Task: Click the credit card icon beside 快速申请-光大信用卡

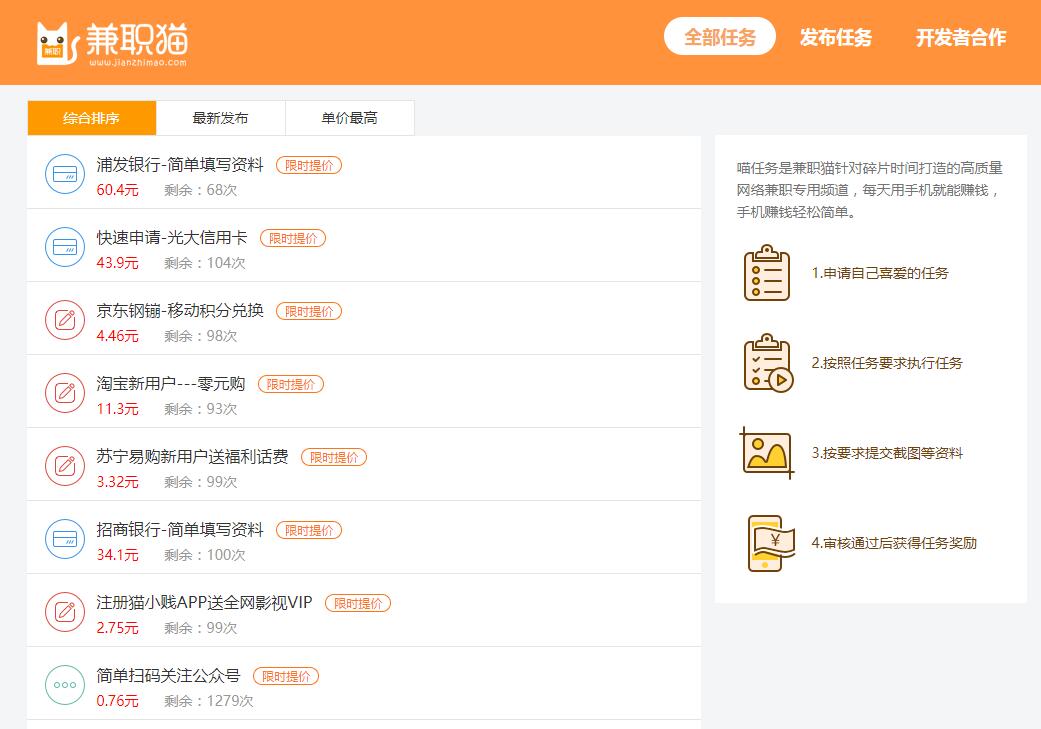Action: pos(65,247)
